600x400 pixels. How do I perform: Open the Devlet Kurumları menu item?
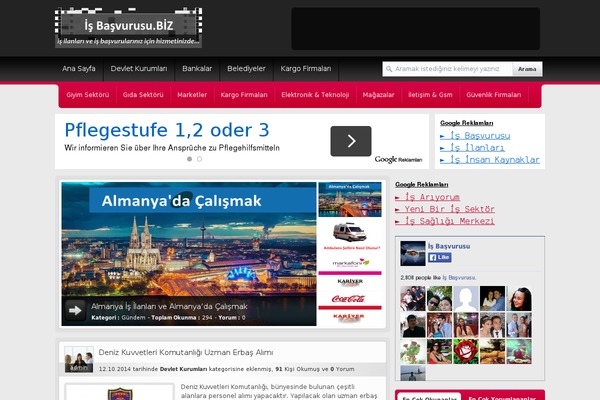(138, 69)
